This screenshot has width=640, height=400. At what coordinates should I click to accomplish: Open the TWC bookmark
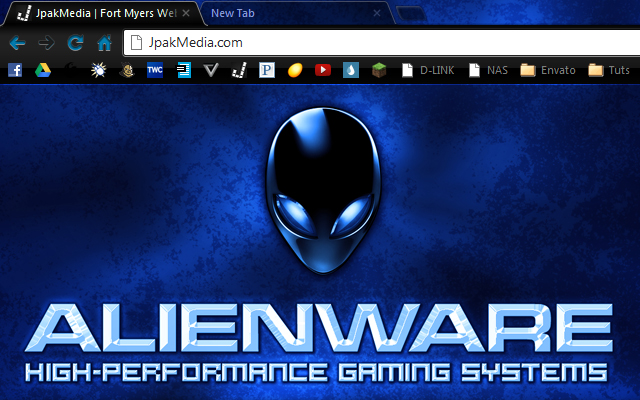point(155,70)
